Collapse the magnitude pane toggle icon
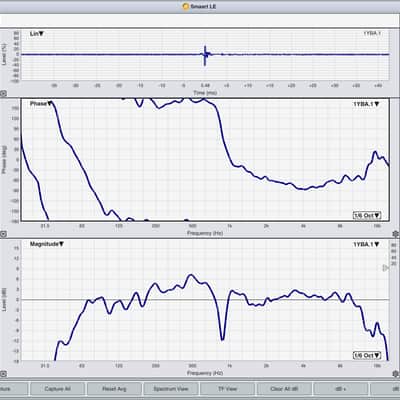This screenshot has width=400, height=400. pyautogui.click(x=3, y=374)
